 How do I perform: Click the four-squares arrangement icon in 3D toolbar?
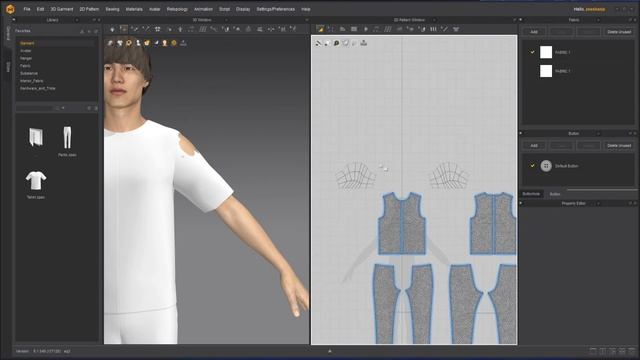pyautogui.click(x=158, y=29)
